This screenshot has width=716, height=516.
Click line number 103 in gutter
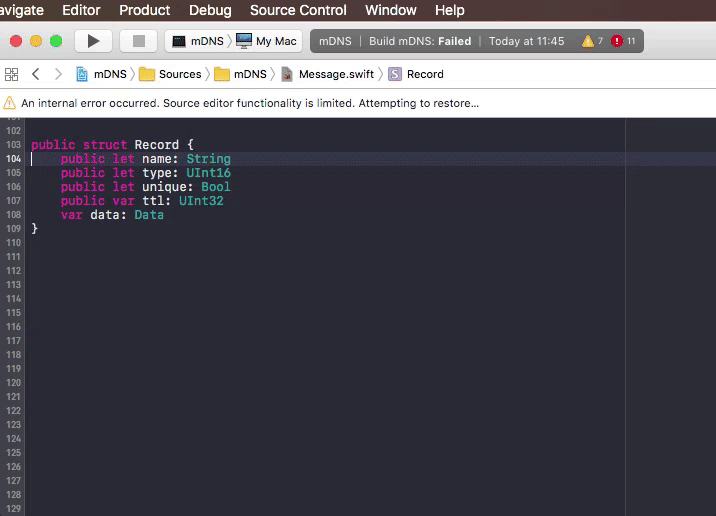pos(13,145)
